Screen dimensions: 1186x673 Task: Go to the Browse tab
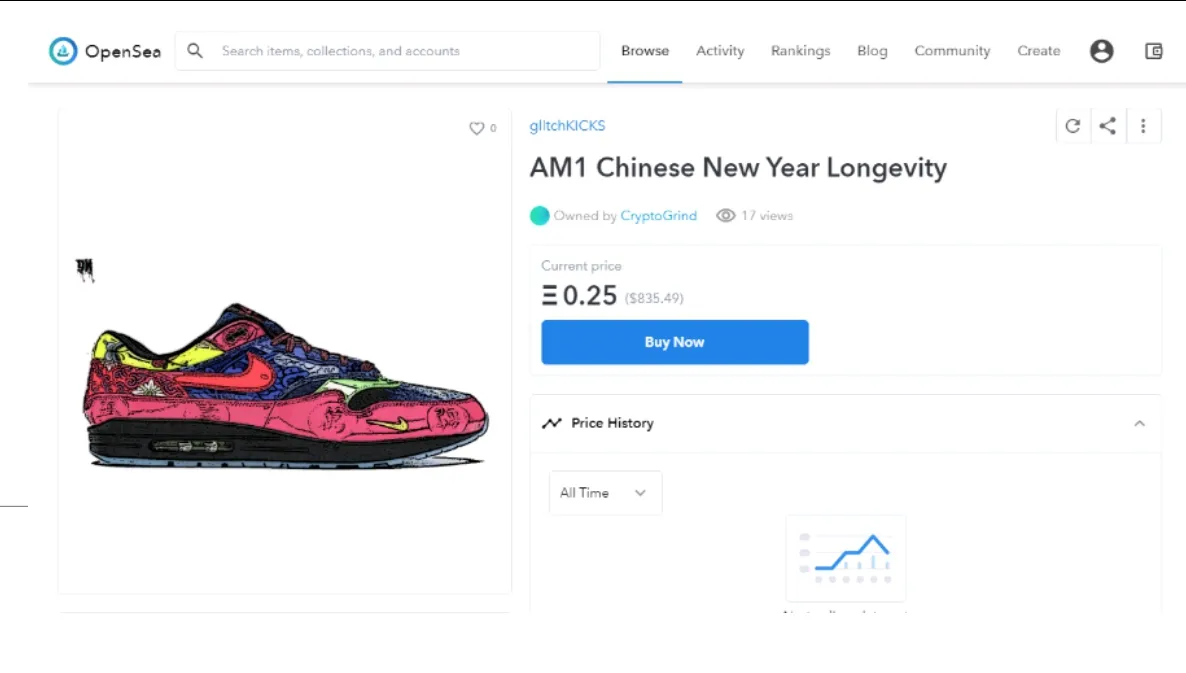645,51
